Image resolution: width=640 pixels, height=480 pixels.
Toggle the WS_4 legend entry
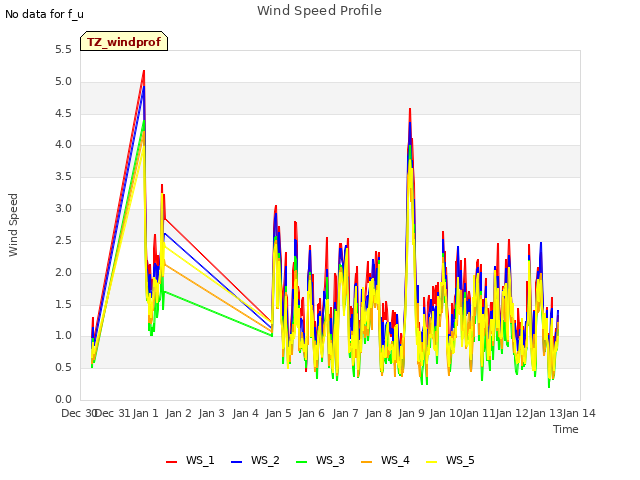pos(385,460)
